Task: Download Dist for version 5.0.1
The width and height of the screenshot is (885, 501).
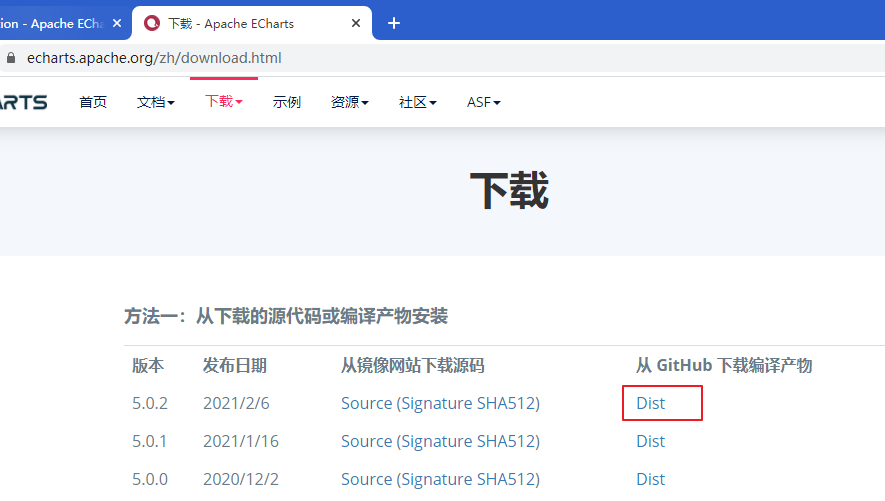Action: point(651,441)
